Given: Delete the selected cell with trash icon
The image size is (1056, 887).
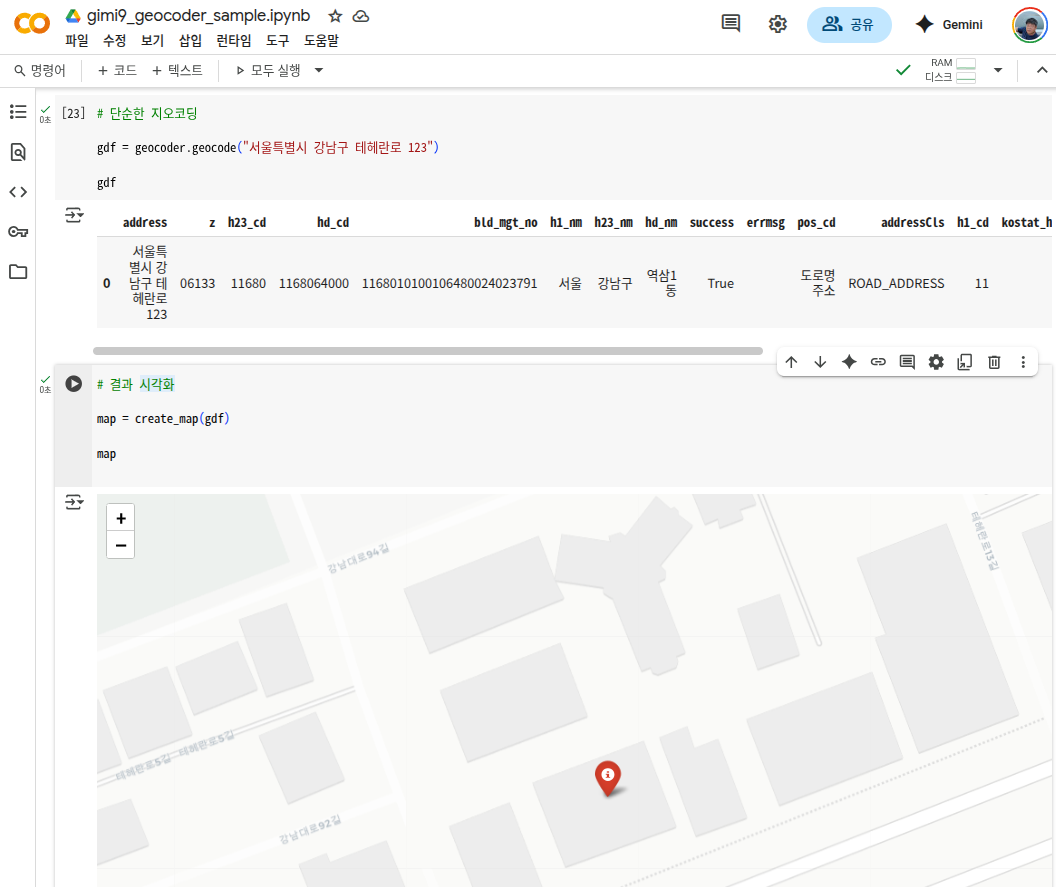Looking at the screenshot, I should 994,362.
